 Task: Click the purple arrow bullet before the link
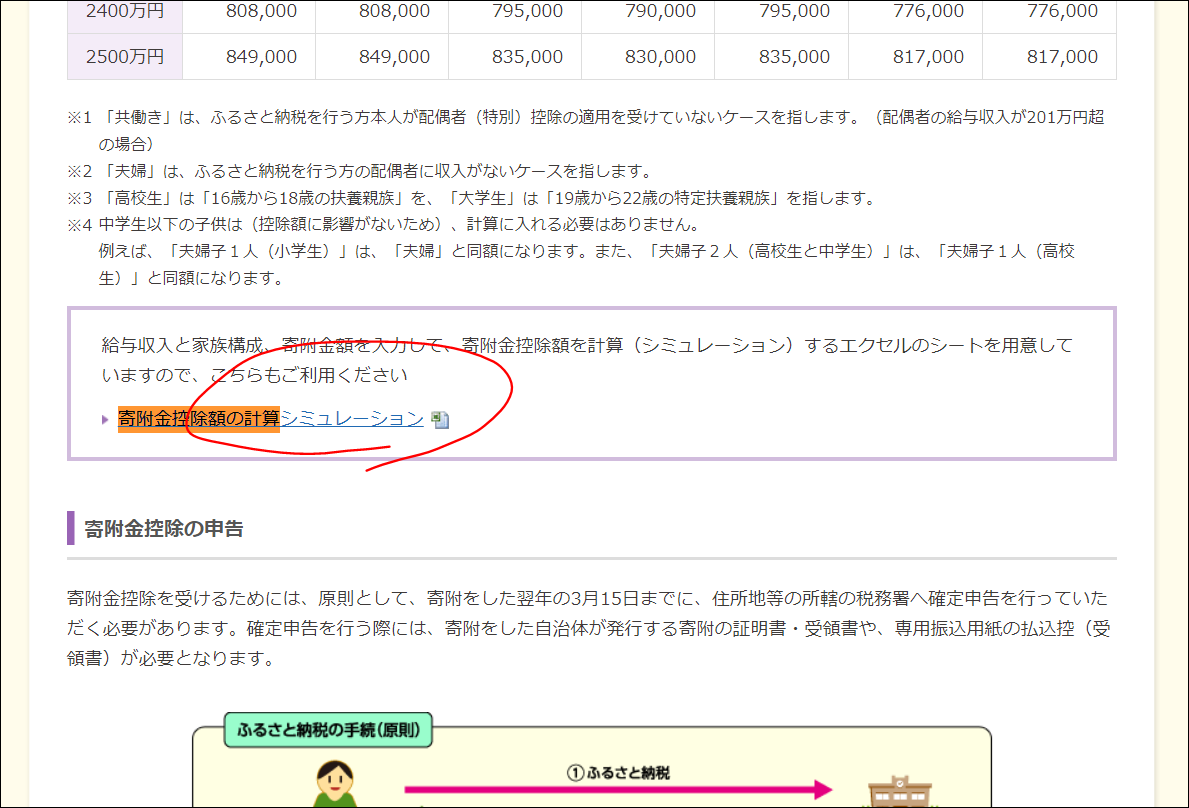coord(107,420)
